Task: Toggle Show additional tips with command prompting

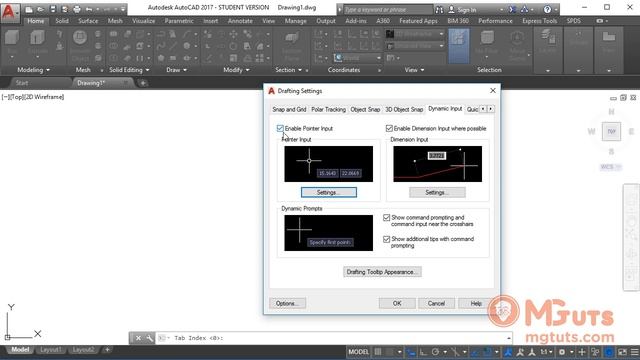Action: [387, 239]
